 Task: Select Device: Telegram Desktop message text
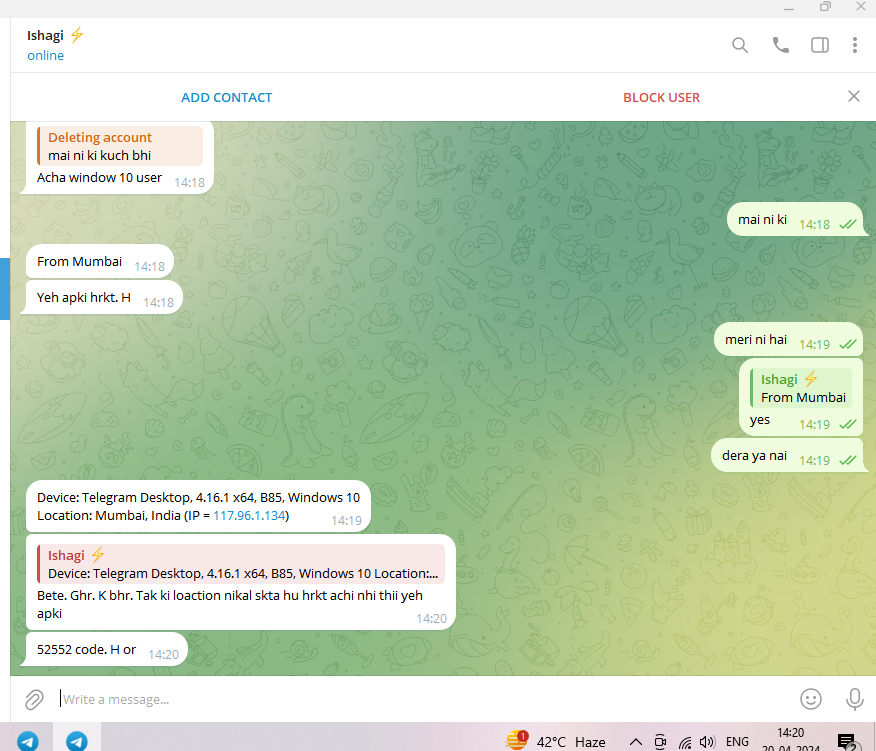pos(198,506)
